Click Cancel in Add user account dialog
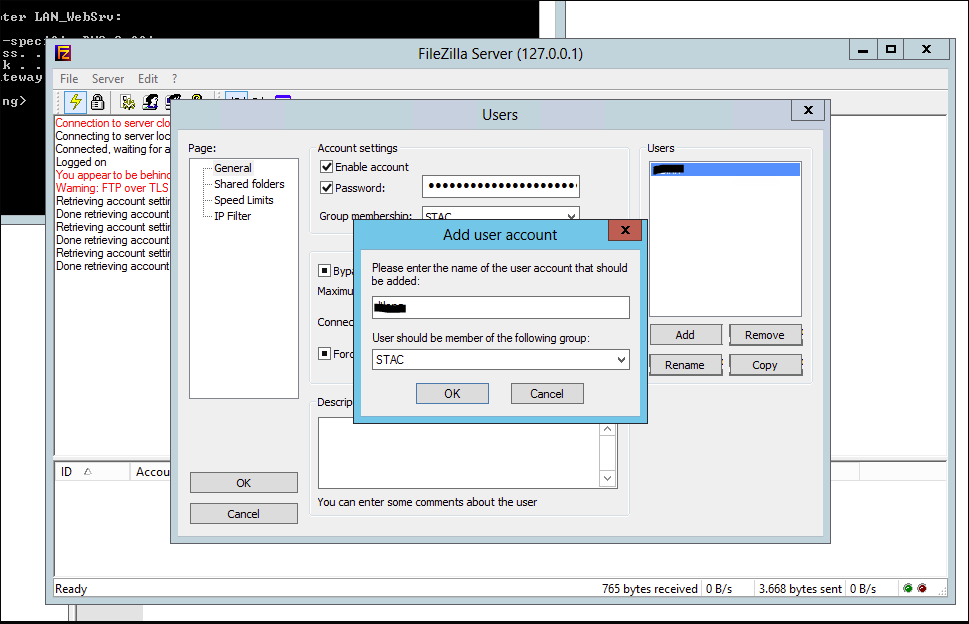Screen dimensions: 969x624 [x=547, y=394]
